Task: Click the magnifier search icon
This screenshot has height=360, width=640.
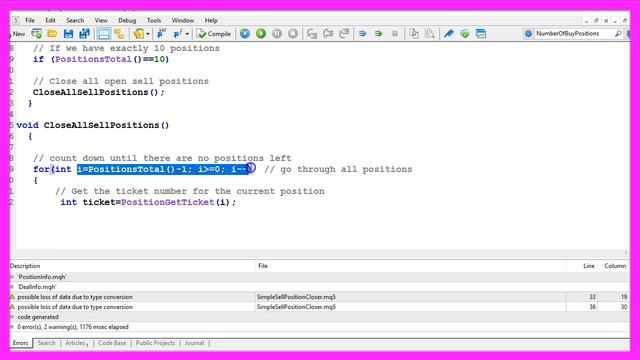Action: coord(618,33)
